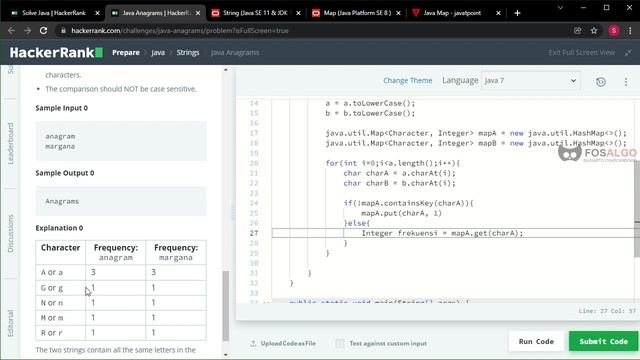Close the String Java SE 11 tab
Screen dimensions: 640x360
click(x=298, y=13)
